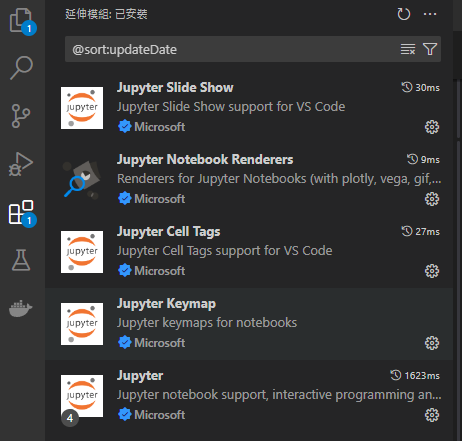The height and width of the screenshot is (441, 462).
Task: Click the Jupyter Notebook Renderers icon thumbnail
Action: tap(82, 180)
